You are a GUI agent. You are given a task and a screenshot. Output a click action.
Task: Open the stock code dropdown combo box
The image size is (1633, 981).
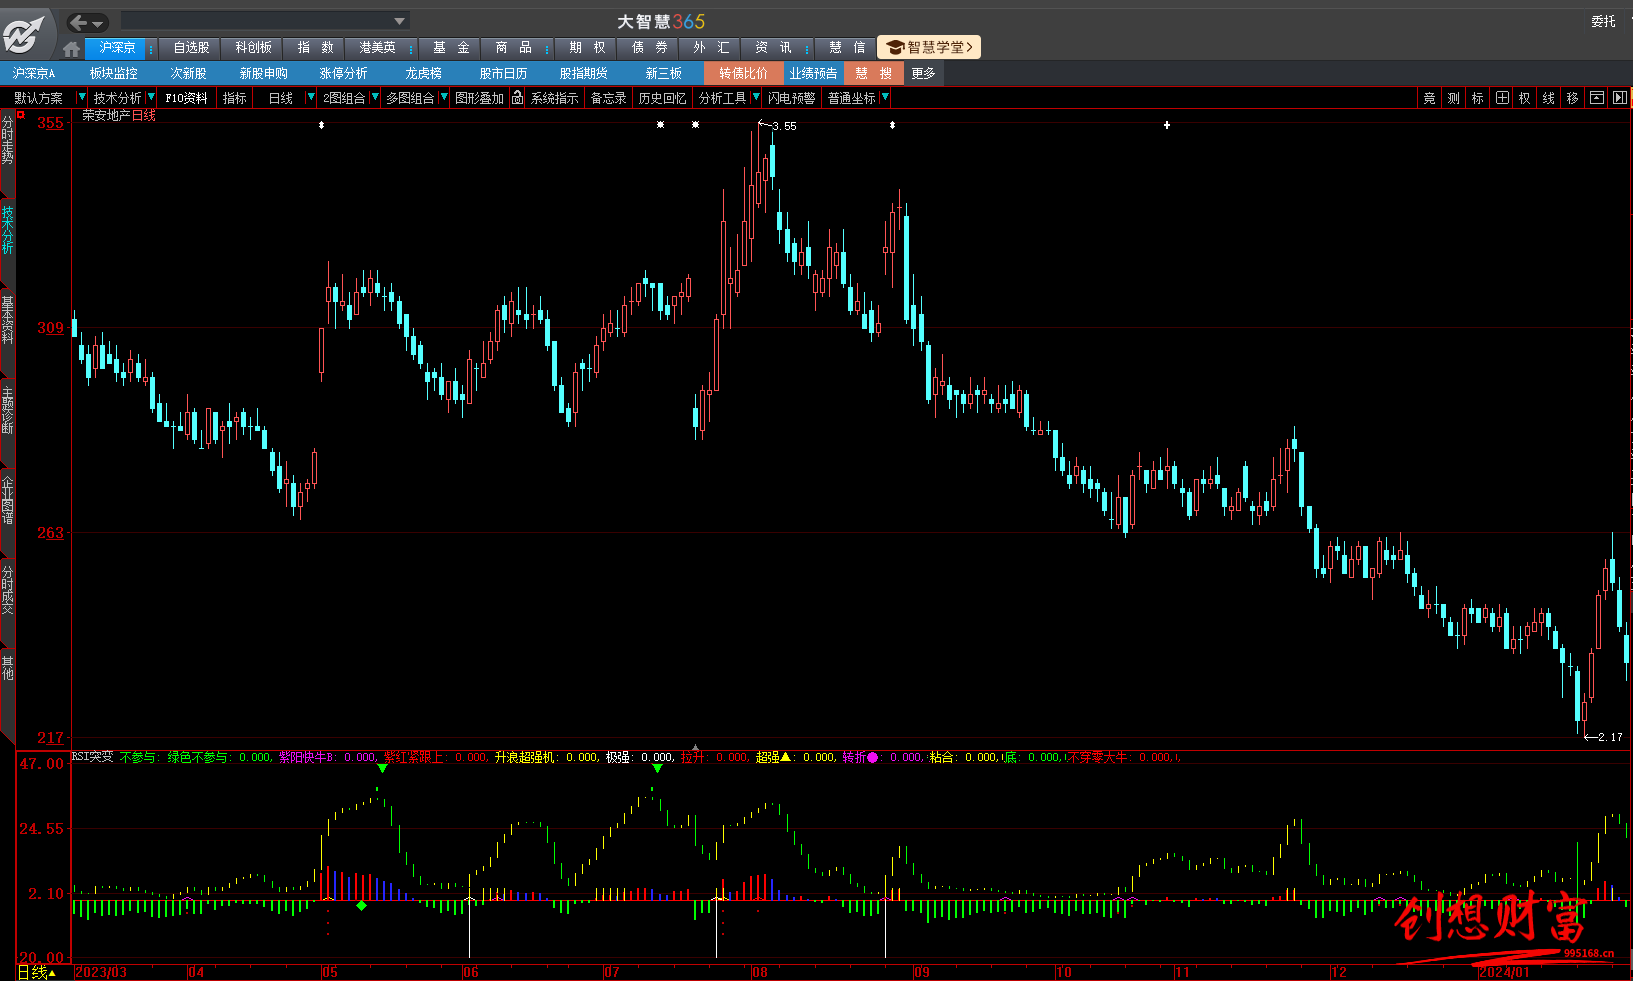(x=265, y=21)
